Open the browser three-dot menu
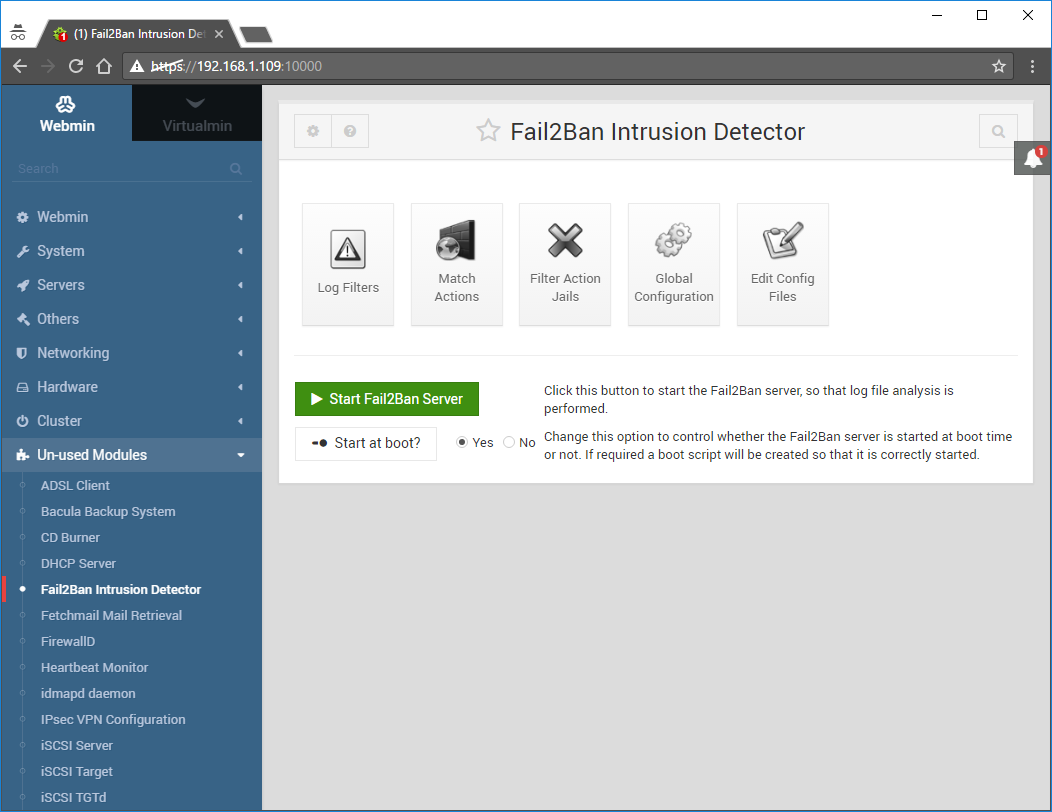Viewport: 1052px width, 812px height. coord(1032,66)
